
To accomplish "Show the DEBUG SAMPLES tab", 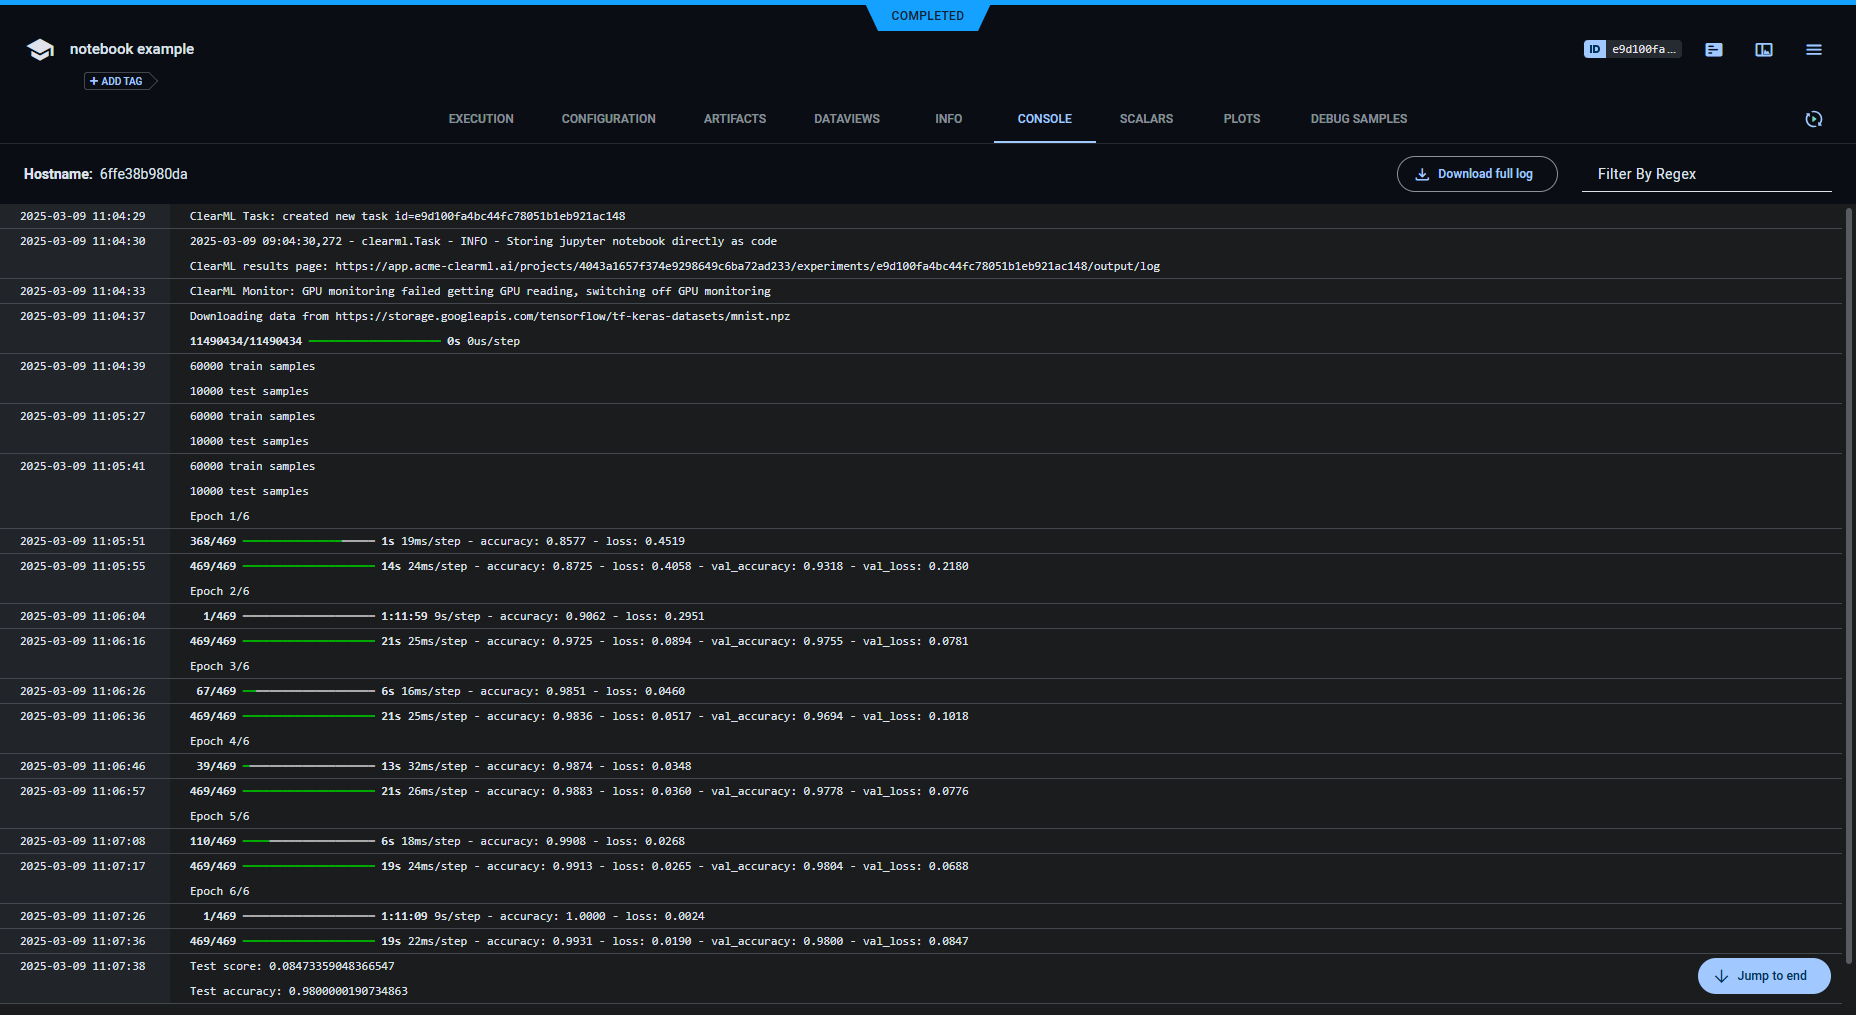I will [x=1359, y=119].
